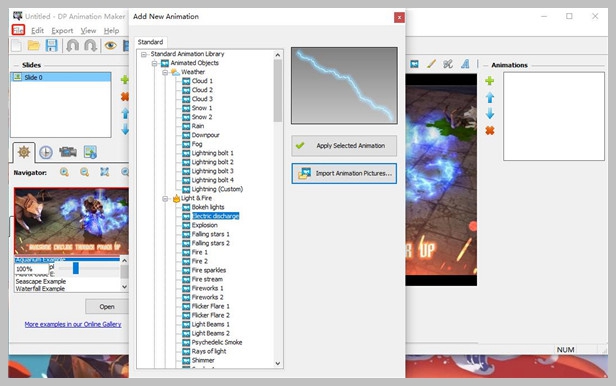Toggle the preview eye icon in toolbar
The image size is (616, 386).
tap(110, 46)
